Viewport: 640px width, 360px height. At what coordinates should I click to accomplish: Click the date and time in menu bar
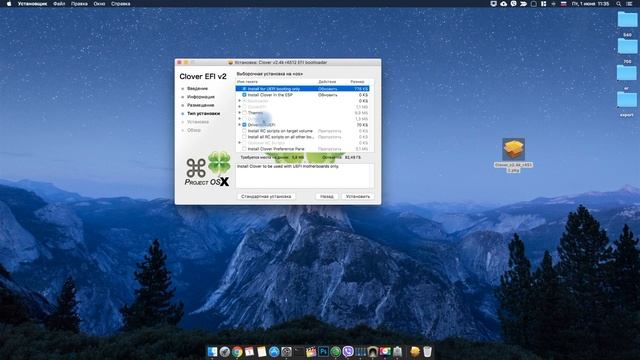tap(590, 4)
